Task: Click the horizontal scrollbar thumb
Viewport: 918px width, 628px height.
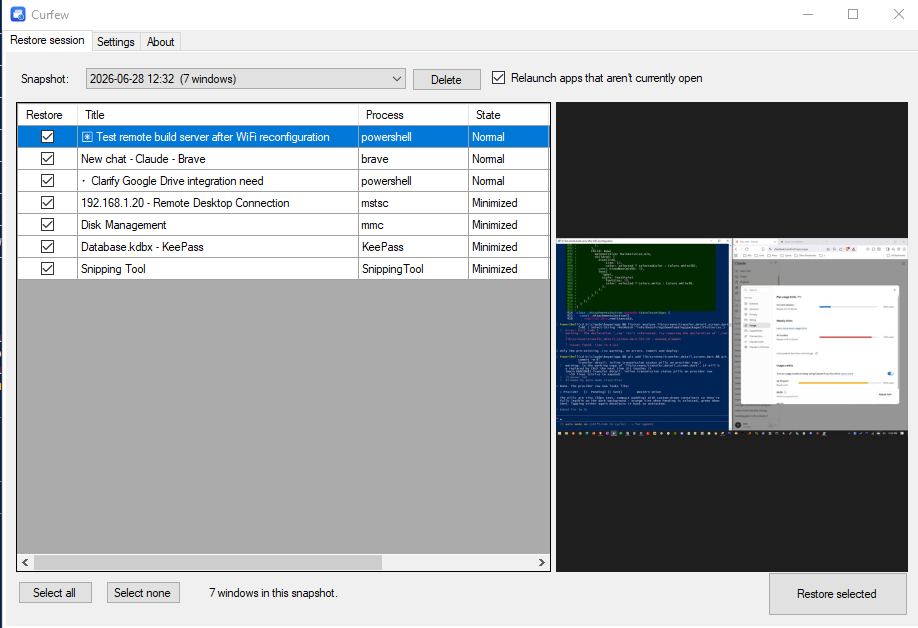Action: click(208, 562)
